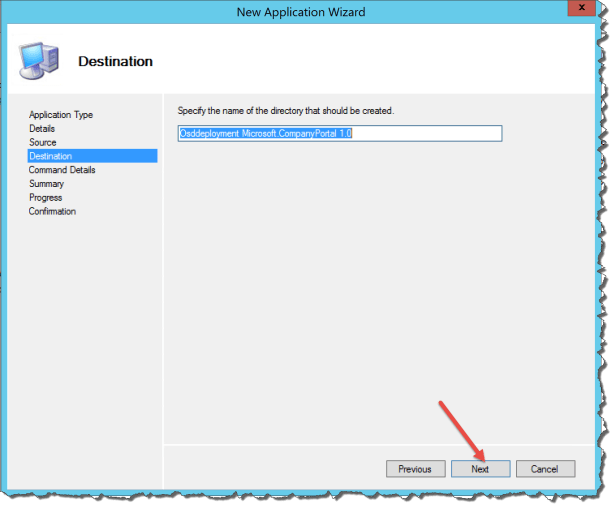Click the directory name text field
Screen dimensions: 616x509
(339, 133)
